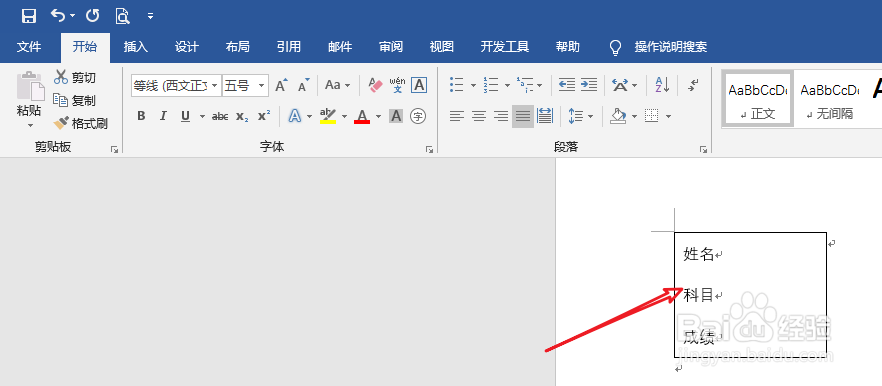Open the 字体 dialog launcher

tap(430, 149)
